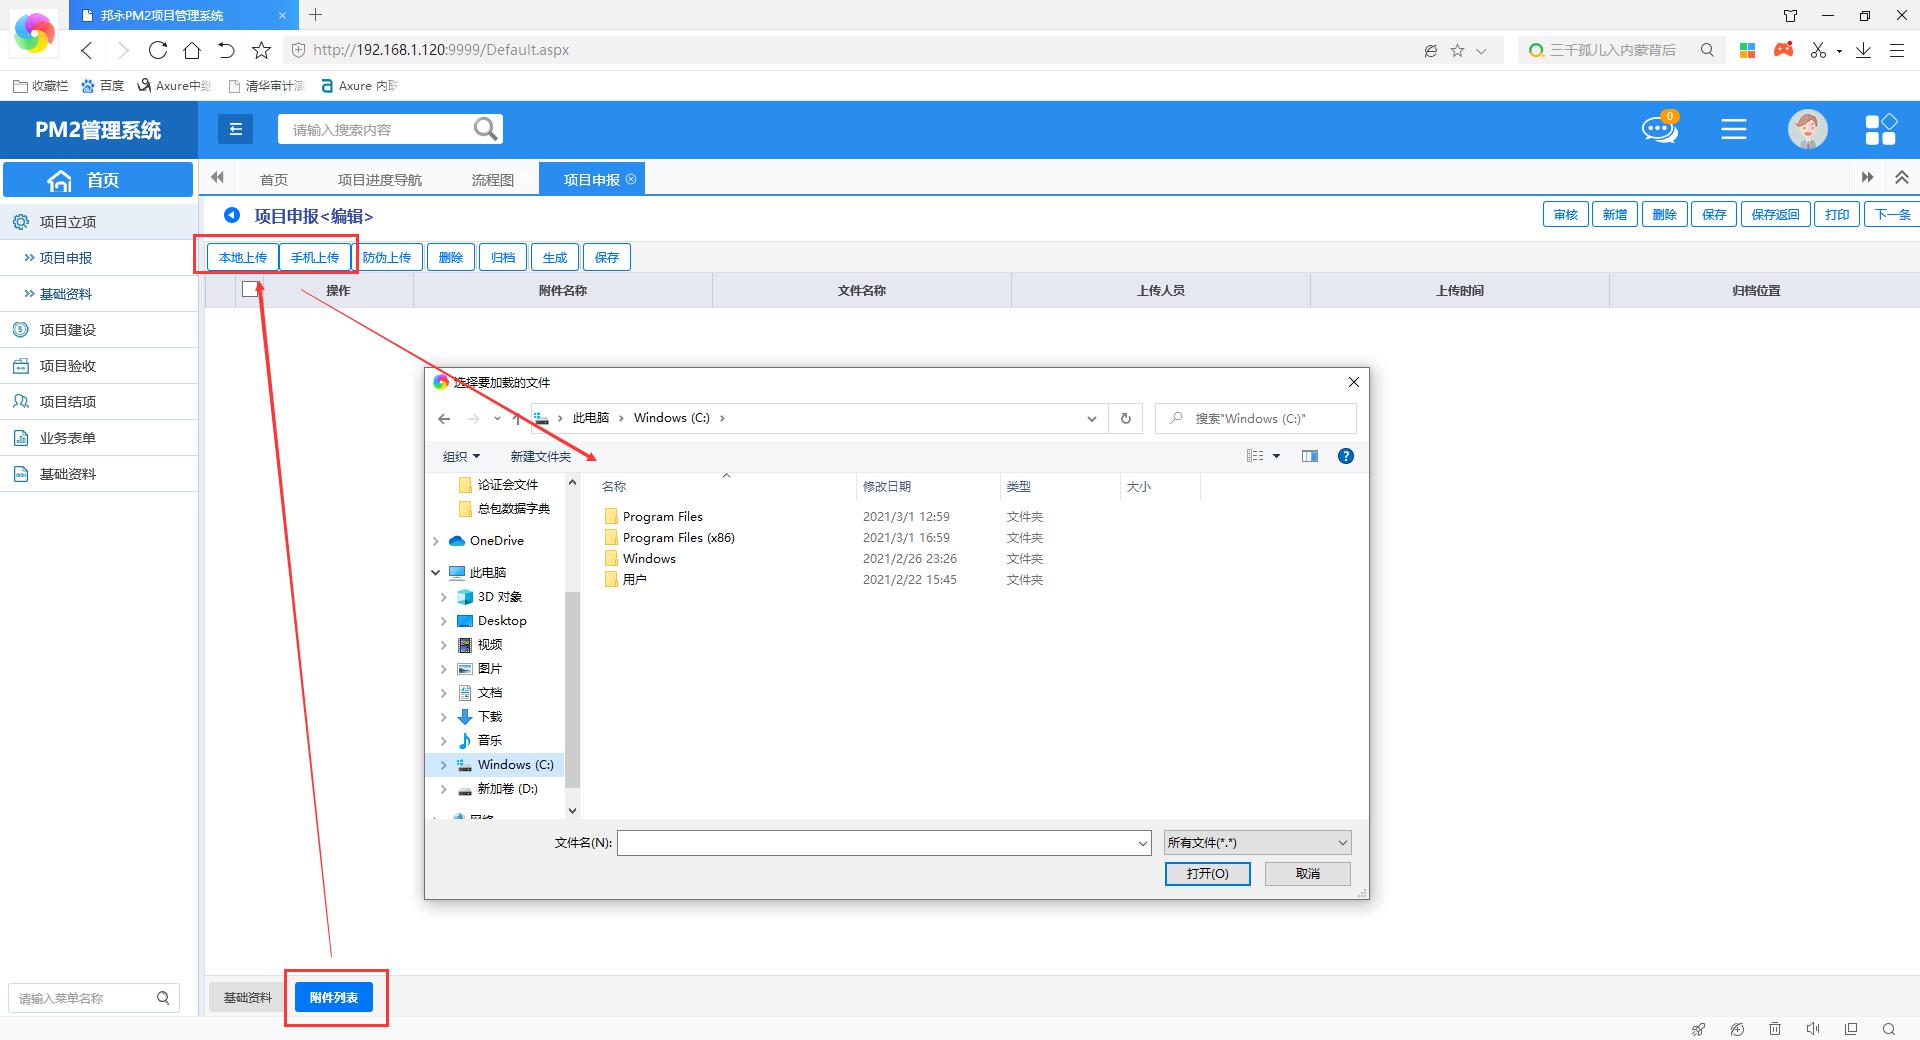Click the help question mark icon in dialog
Image resolution: width=1920 pixels, height=1040 pixels.
coord(1346,456)
